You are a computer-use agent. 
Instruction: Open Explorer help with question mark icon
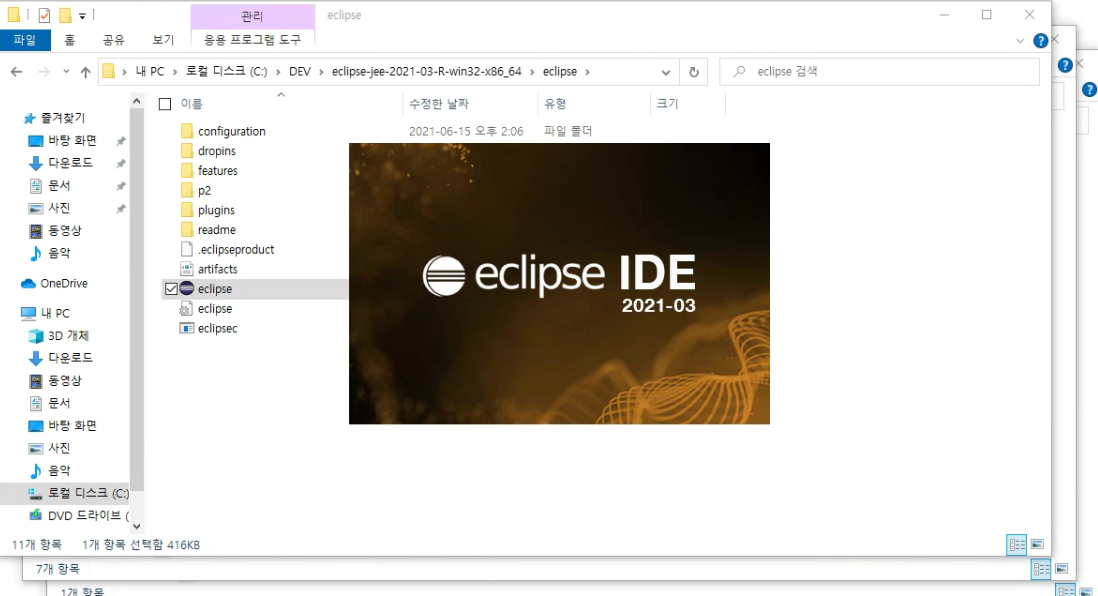1041,41
